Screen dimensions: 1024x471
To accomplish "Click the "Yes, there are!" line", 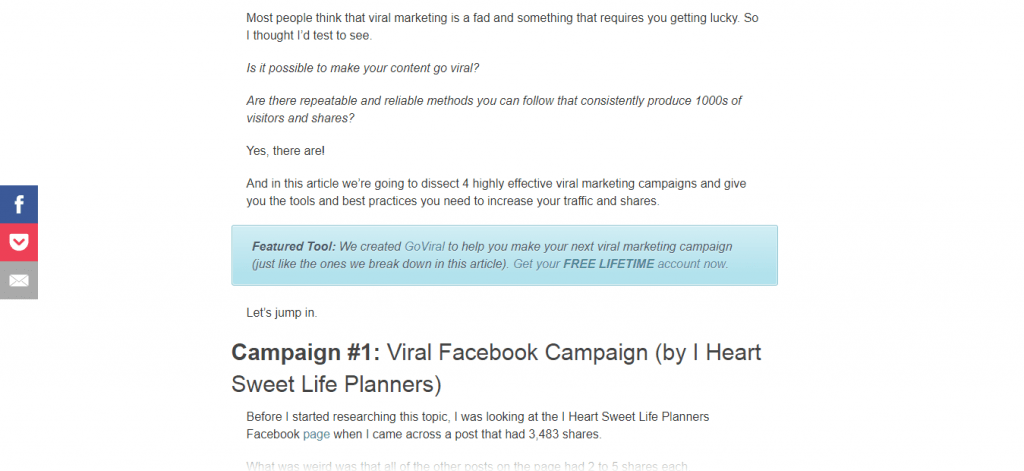I will pos(285,151).
